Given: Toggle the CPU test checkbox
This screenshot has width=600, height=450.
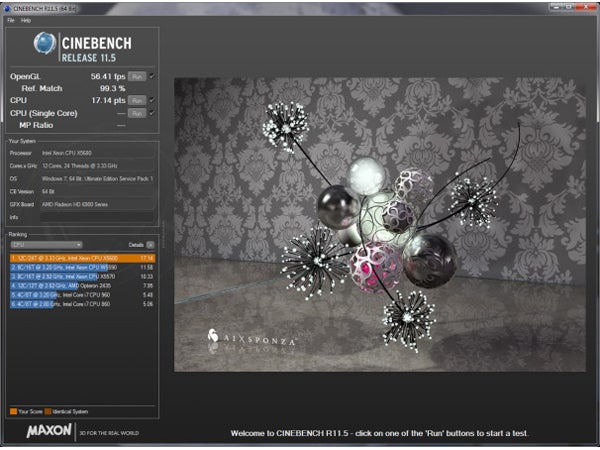Looking at the screenshot, I should tap(152, 100).
